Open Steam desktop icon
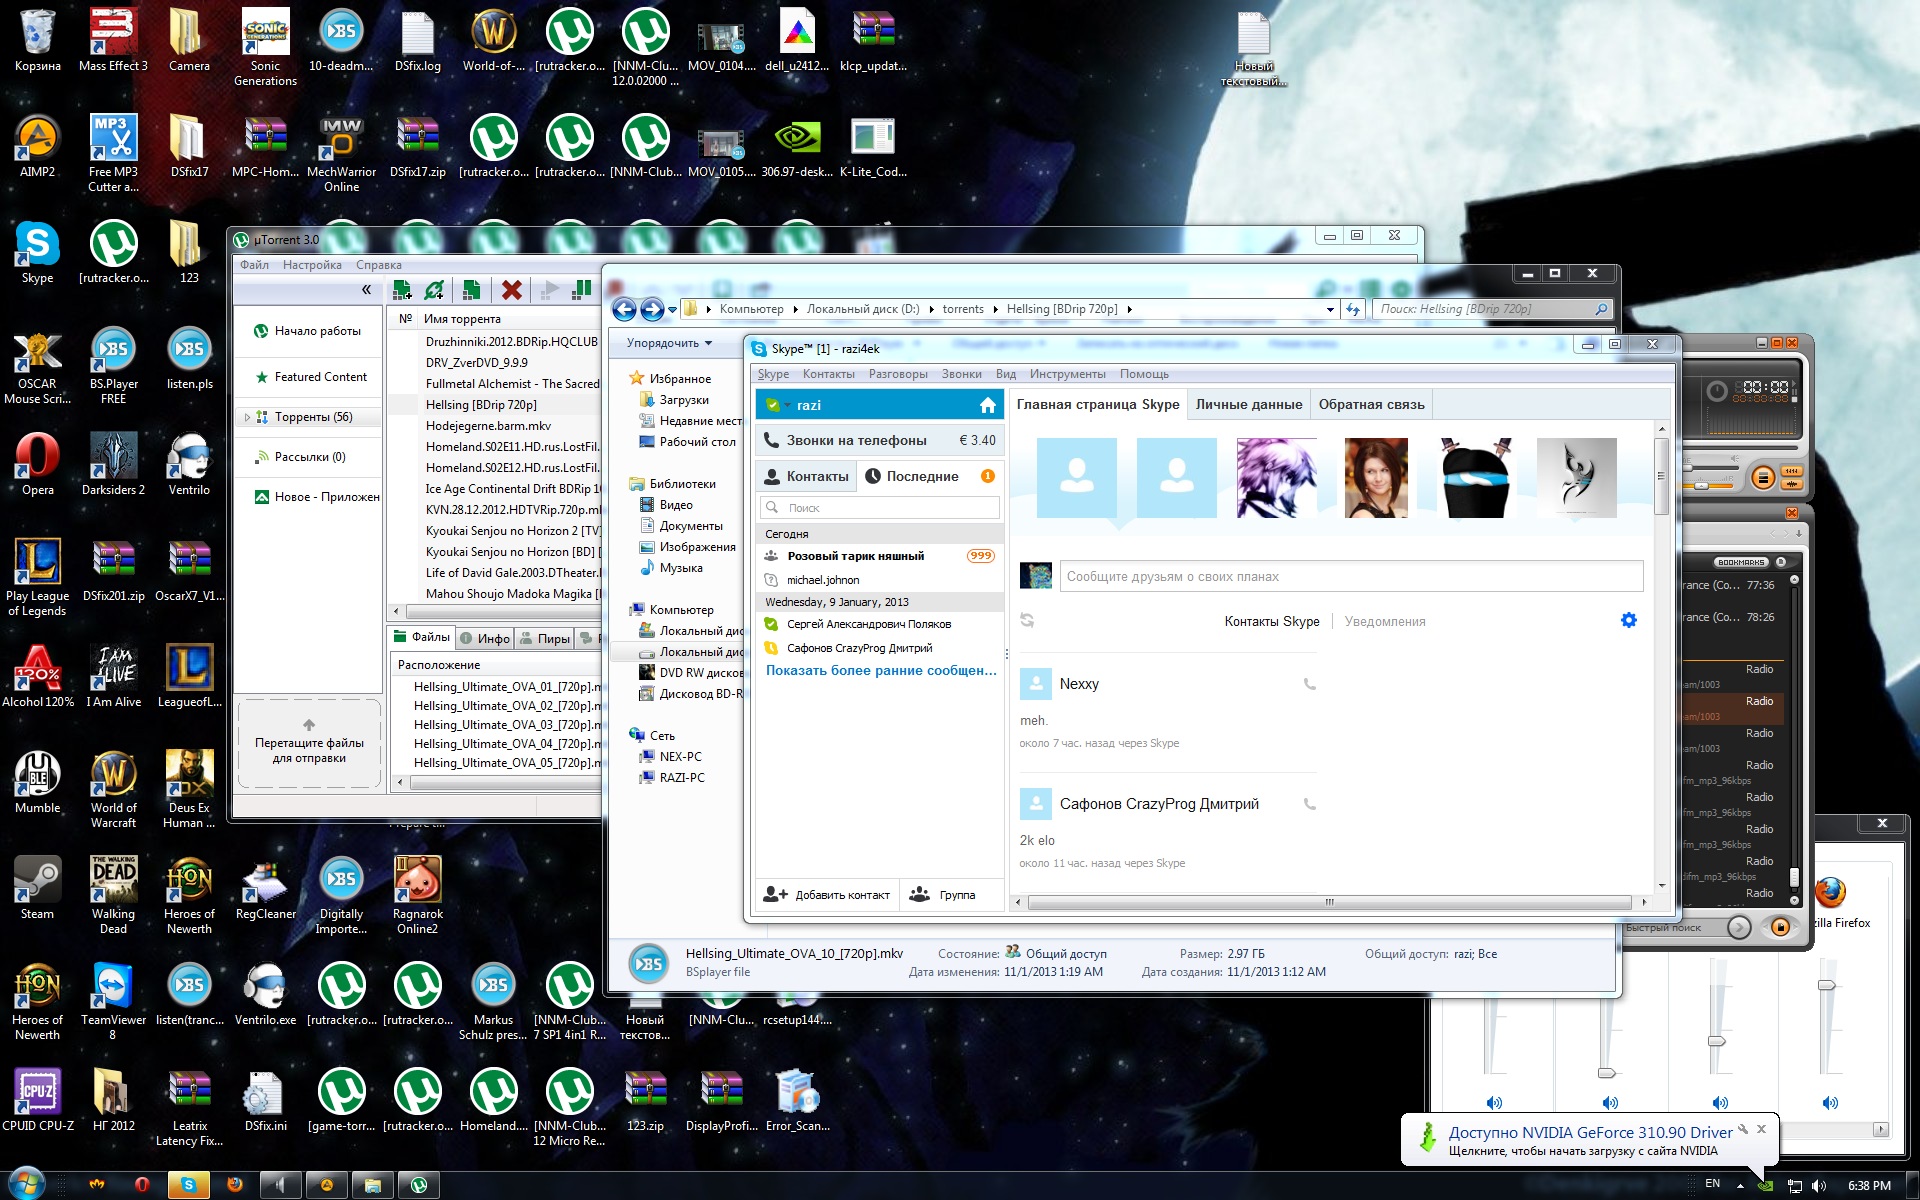Viewport: 1920px width, 1200px height. pos(37,888)
